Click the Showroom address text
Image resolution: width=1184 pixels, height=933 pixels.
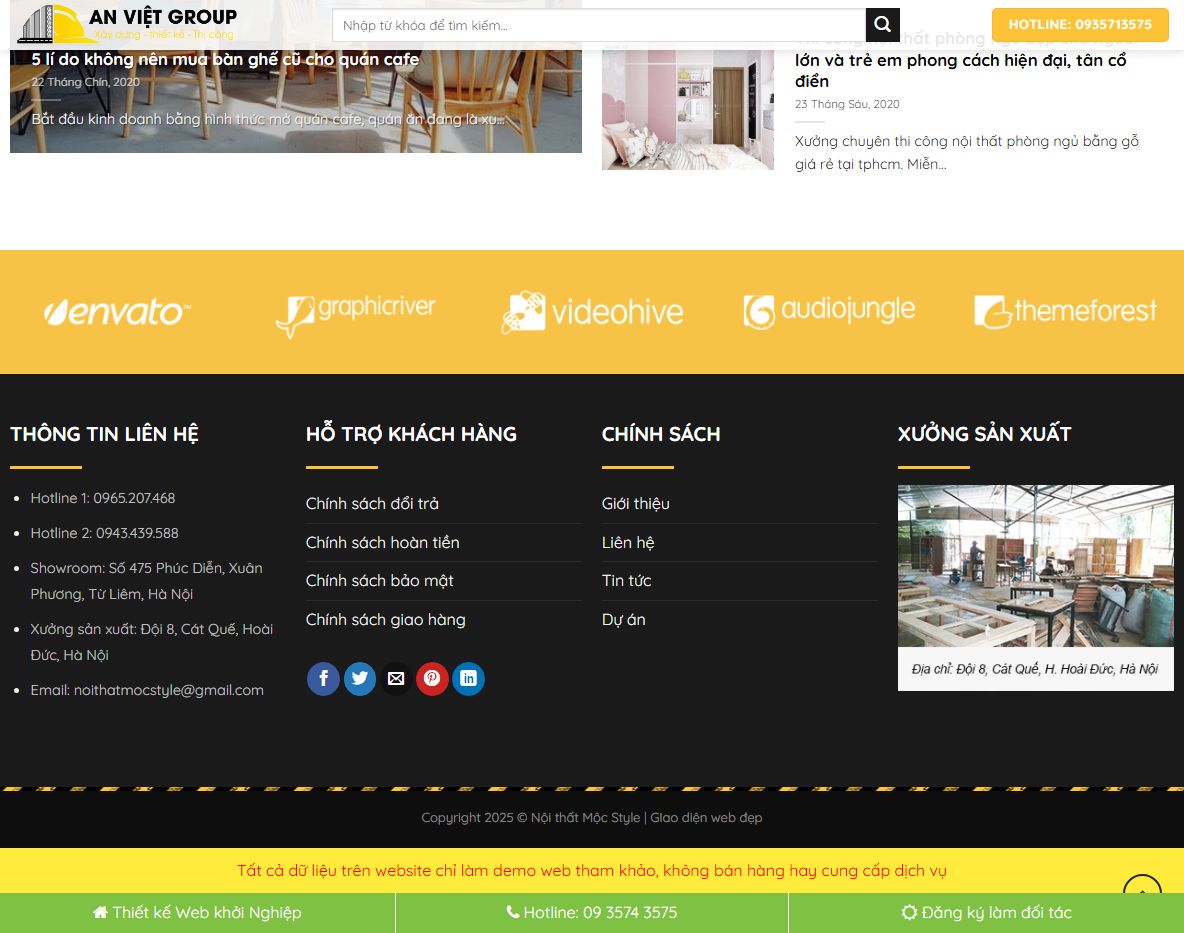146,580
